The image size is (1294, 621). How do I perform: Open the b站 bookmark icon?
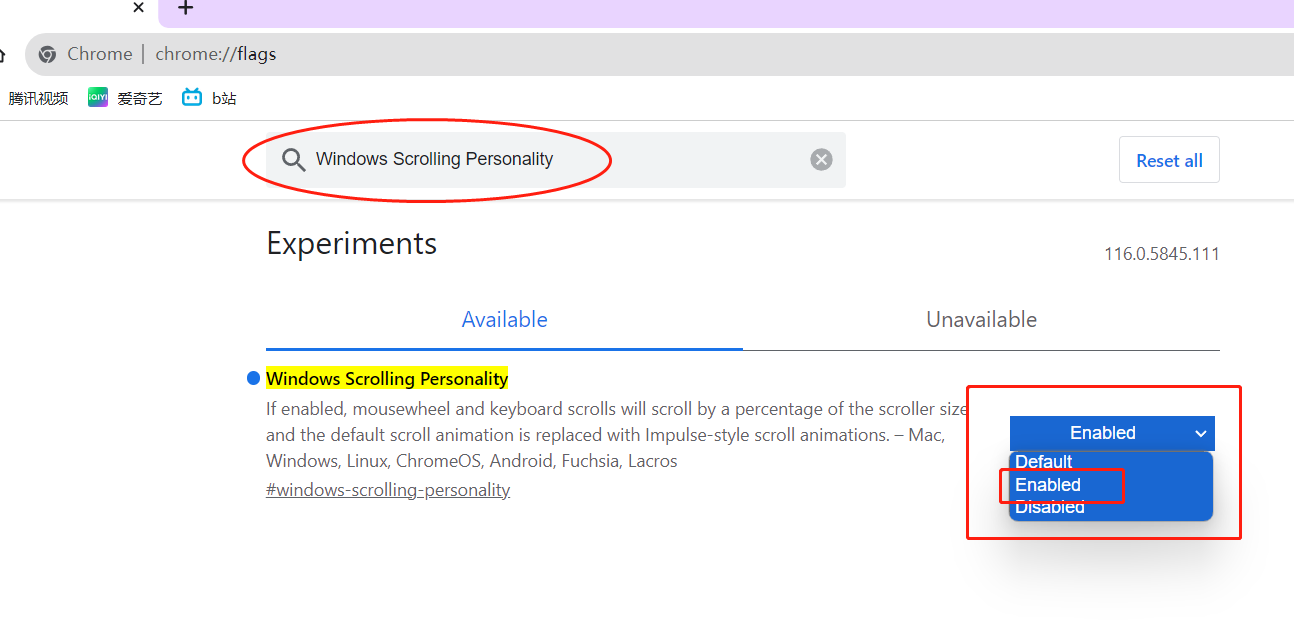(x=192, y=97)
